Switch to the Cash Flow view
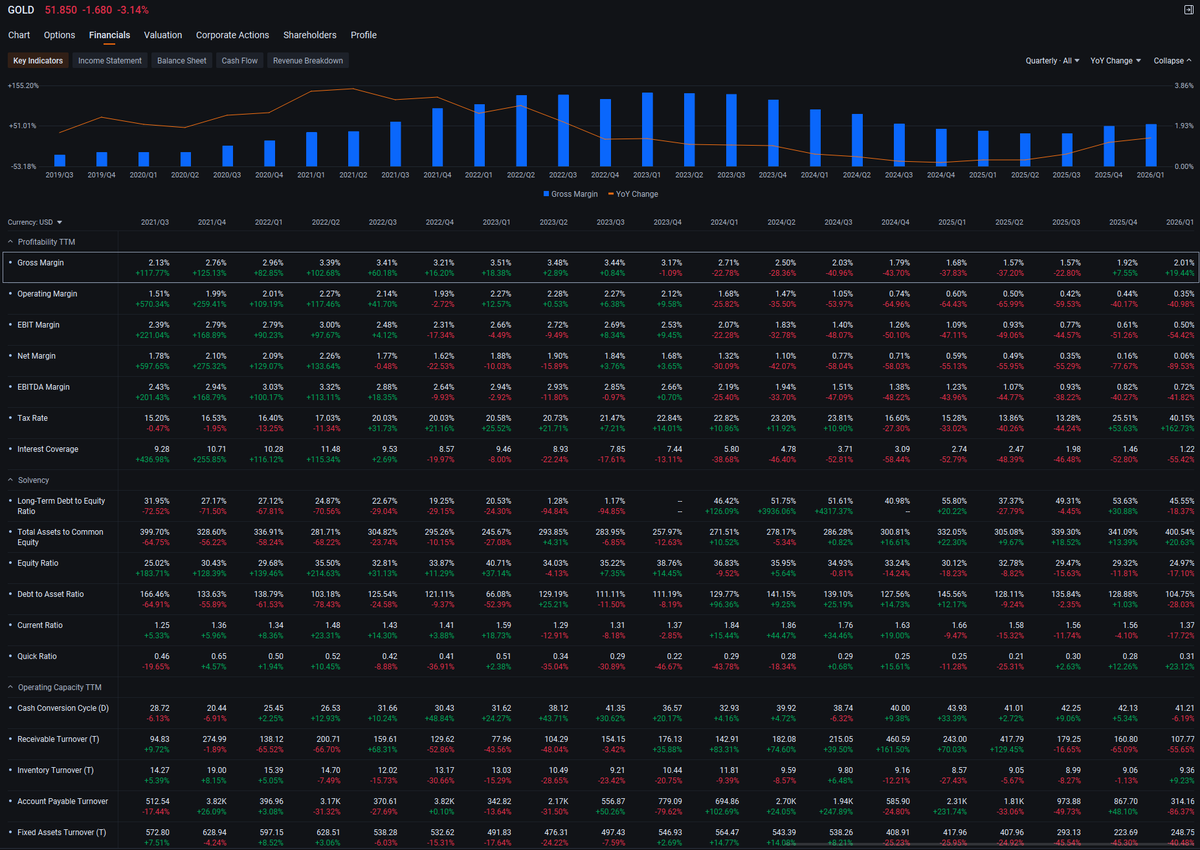Screen dimensions: 1200x850 (240, 61)
